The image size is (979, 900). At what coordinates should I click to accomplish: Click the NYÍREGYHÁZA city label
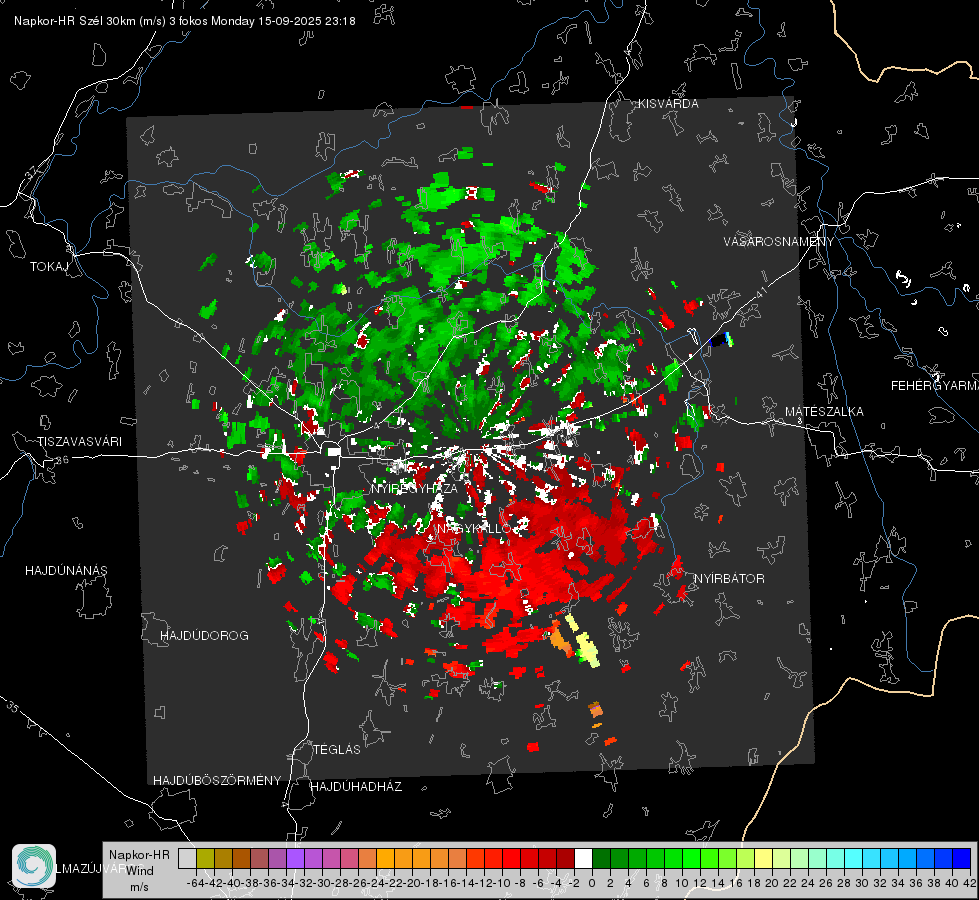click(414, 488)
